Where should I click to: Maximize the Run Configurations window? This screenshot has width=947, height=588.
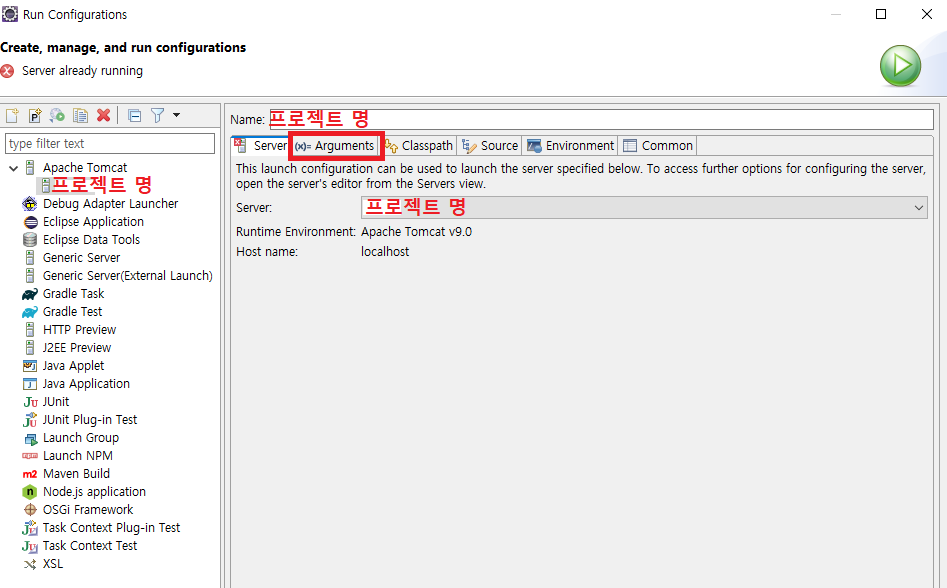pyautogui.click(x=881, y=14)
